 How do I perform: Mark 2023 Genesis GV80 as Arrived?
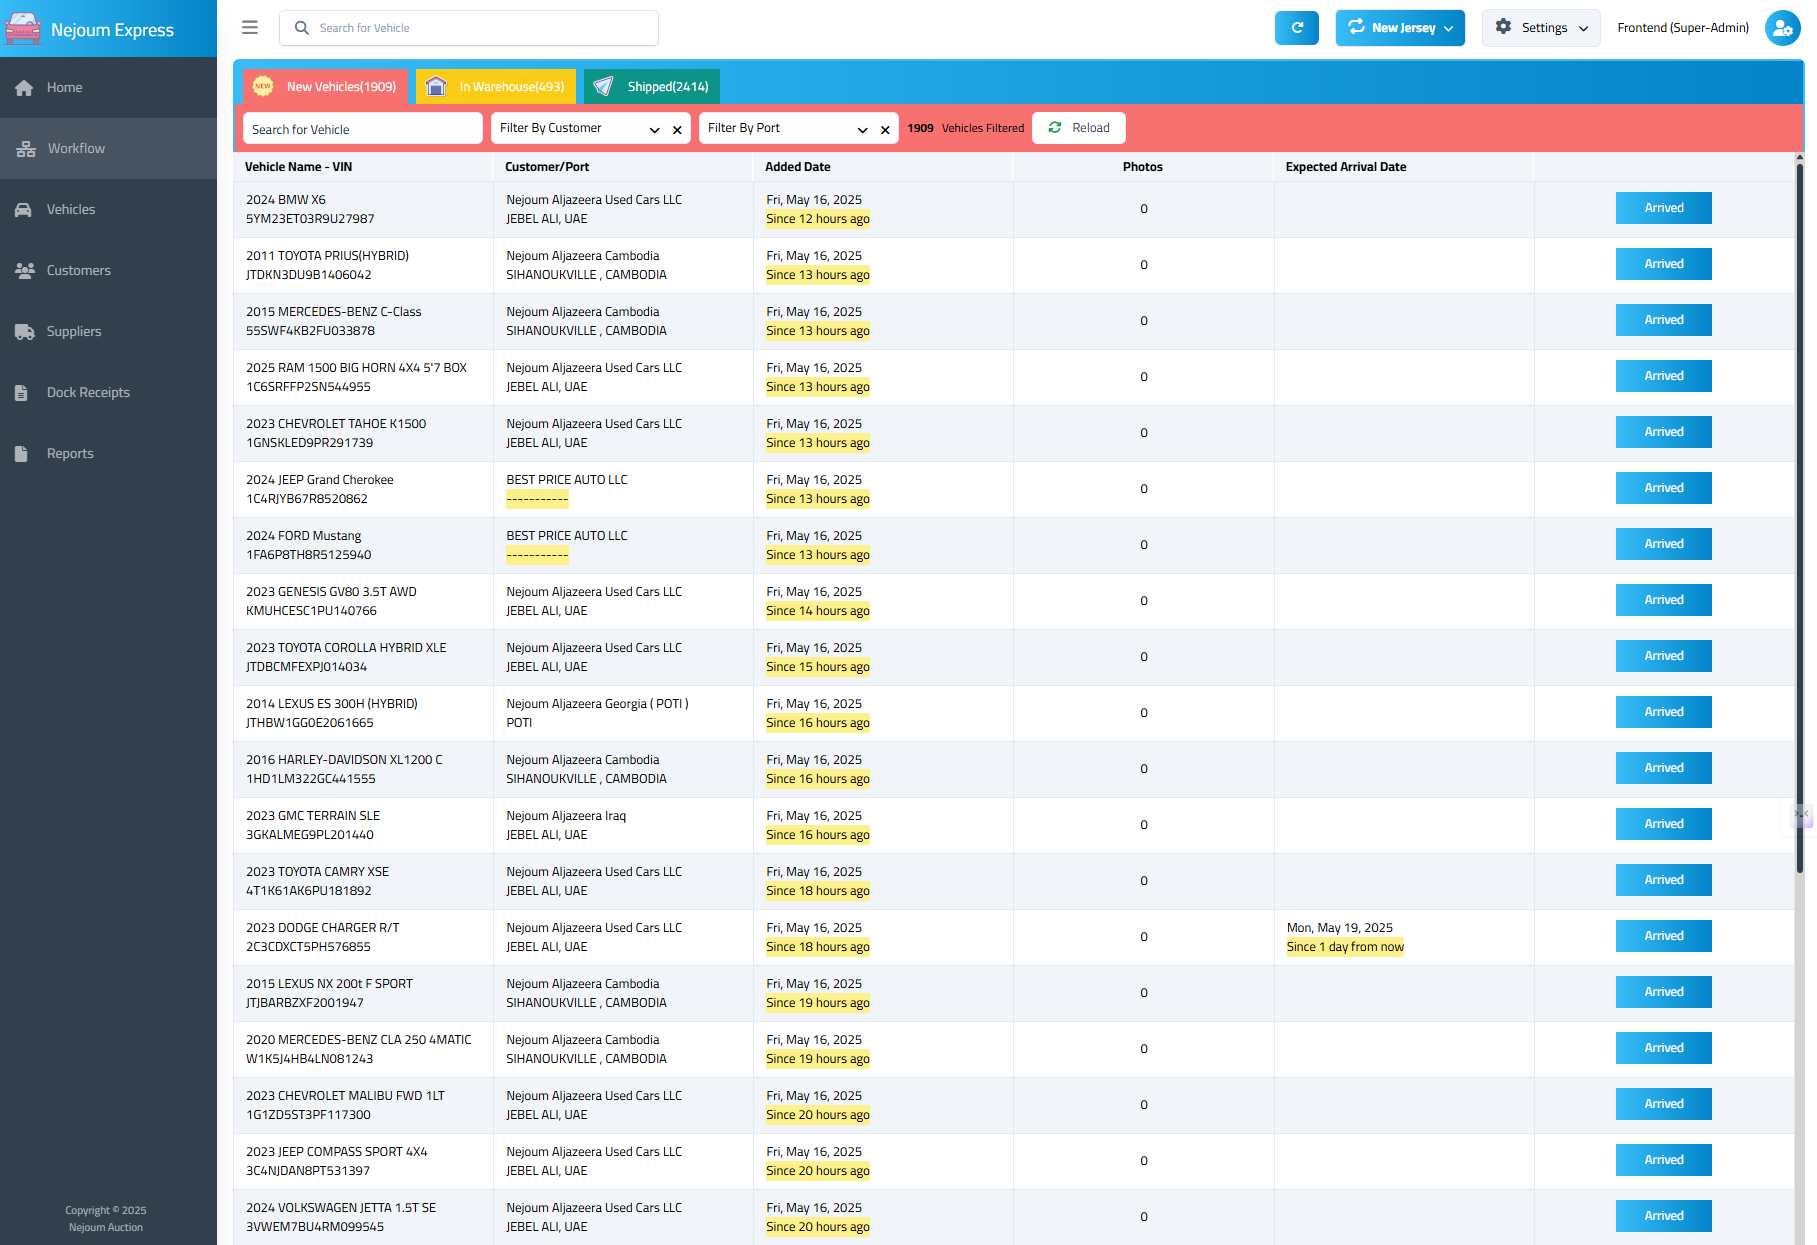coord(1663,600)
